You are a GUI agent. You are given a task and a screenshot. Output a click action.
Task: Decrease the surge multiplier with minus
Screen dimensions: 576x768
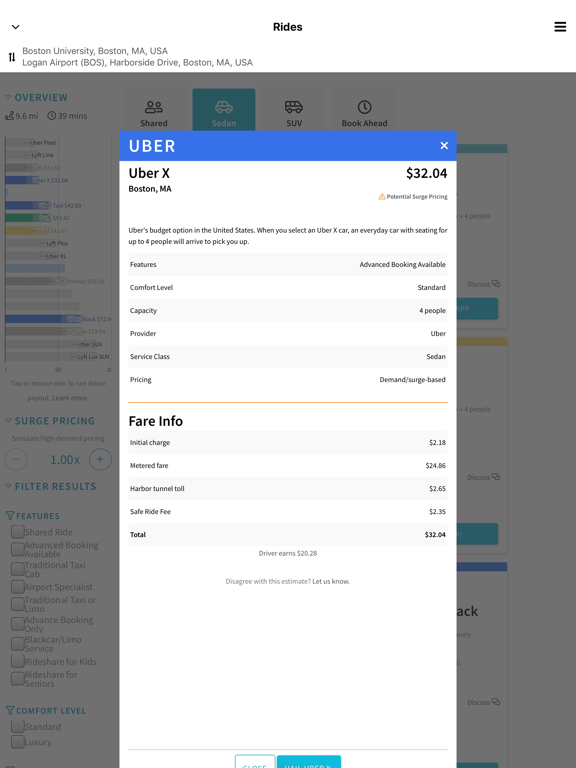coord(16,459)
